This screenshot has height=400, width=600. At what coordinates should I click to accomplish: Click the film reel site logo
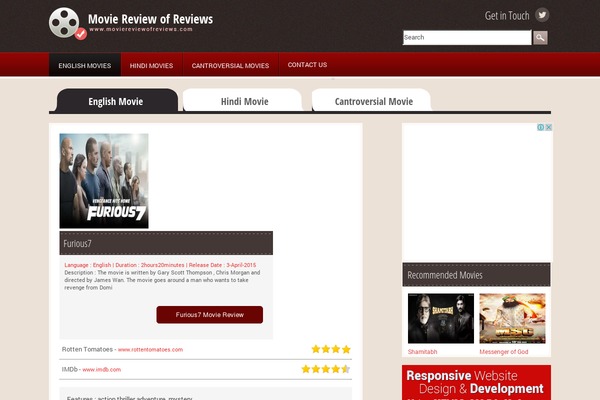[x=68, y=23]
